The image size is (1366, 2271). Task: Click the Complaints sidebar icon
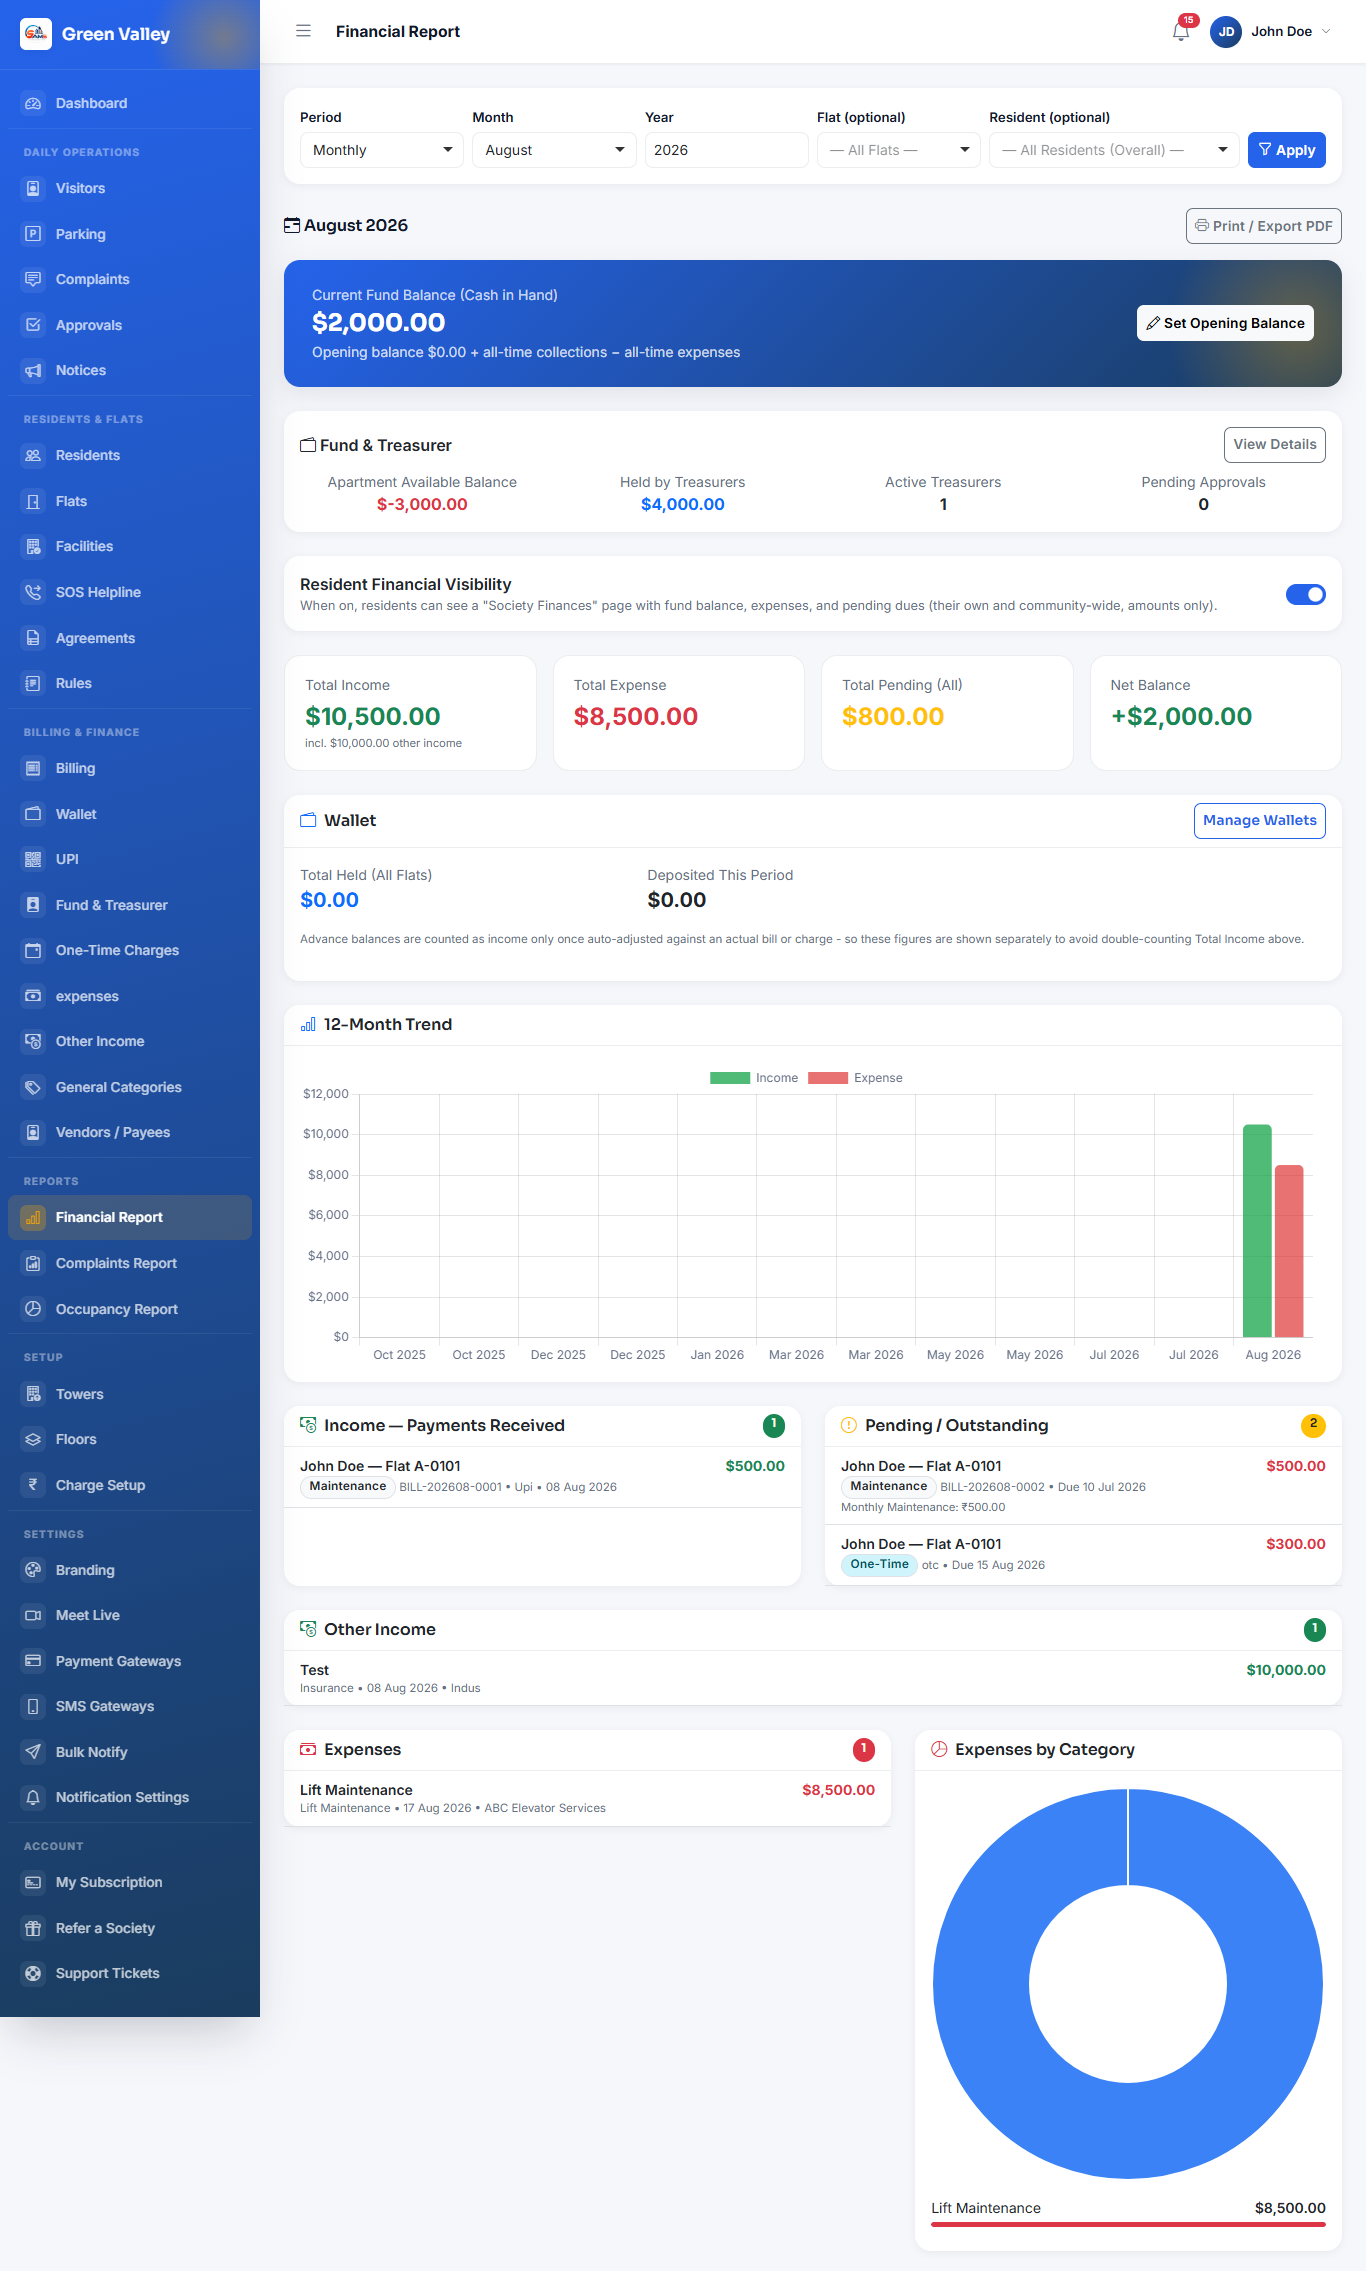[33, 279]
